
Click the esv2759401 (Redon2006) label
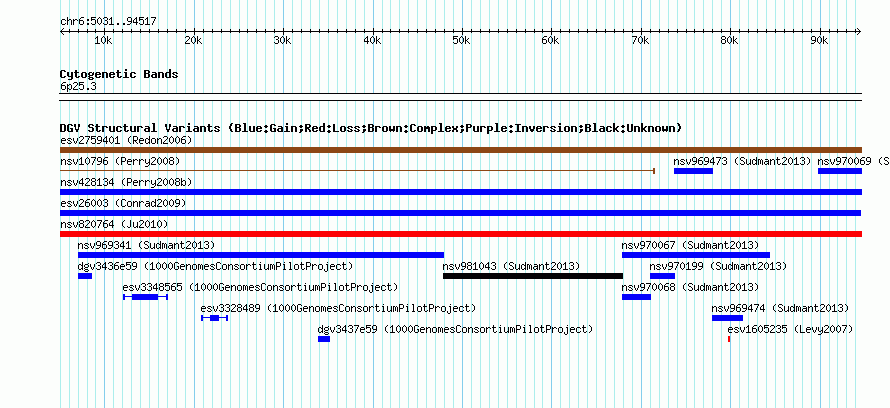(x=126, y=140)
